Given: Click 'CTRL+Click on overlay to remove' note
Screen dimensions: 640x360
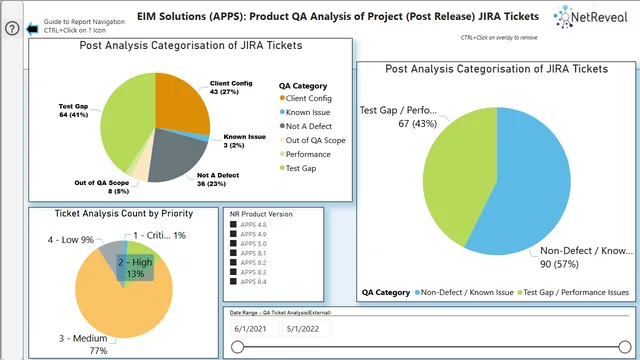Looking at the screenshot, I should click(499, 38).
